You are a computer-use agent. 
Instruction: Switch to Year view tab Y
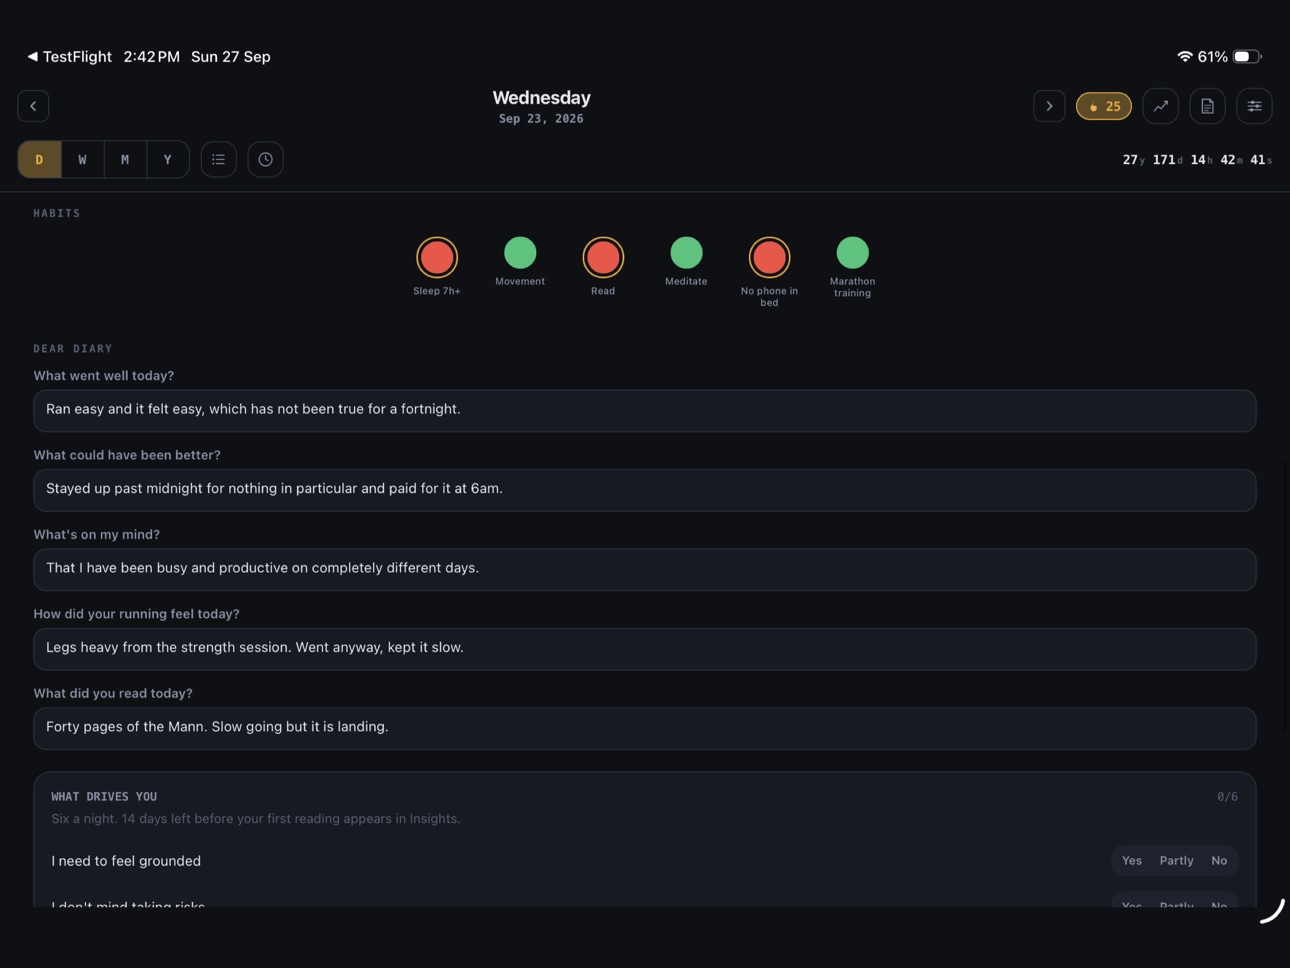[168, 159]
